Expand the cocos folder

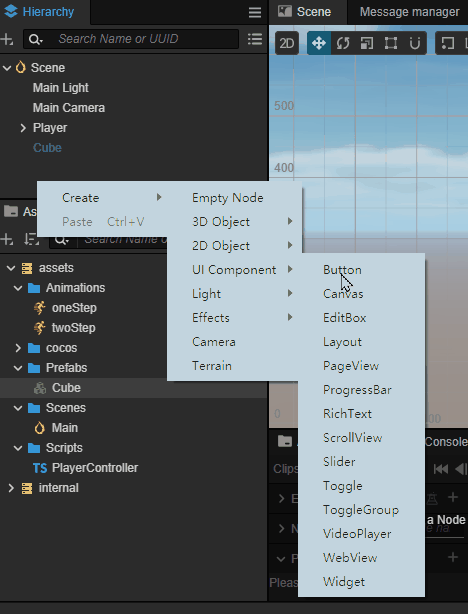[x=18, y=348]
